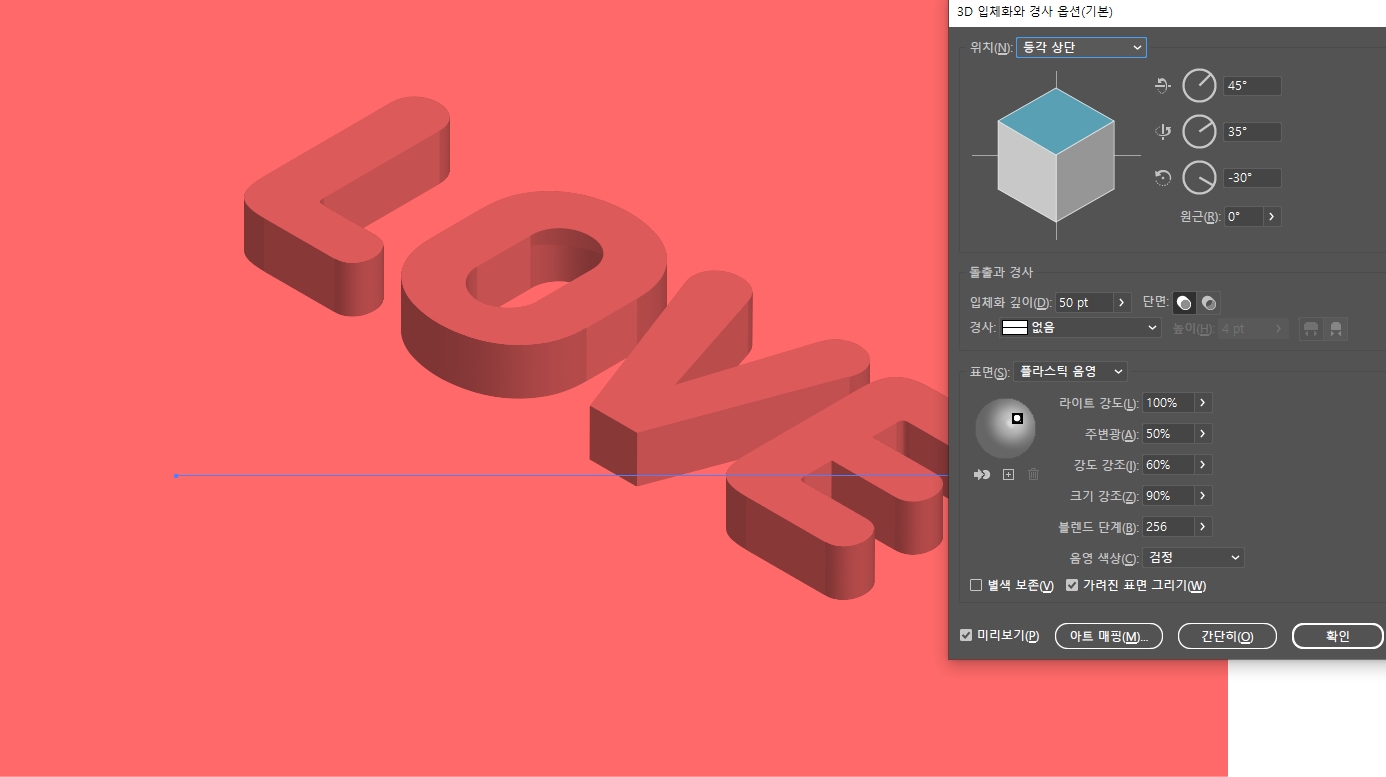Toggle the 미리보기 preview checkbox
Image resolution: width=1386 pixels, height=777 pixels.
(966, 635)
